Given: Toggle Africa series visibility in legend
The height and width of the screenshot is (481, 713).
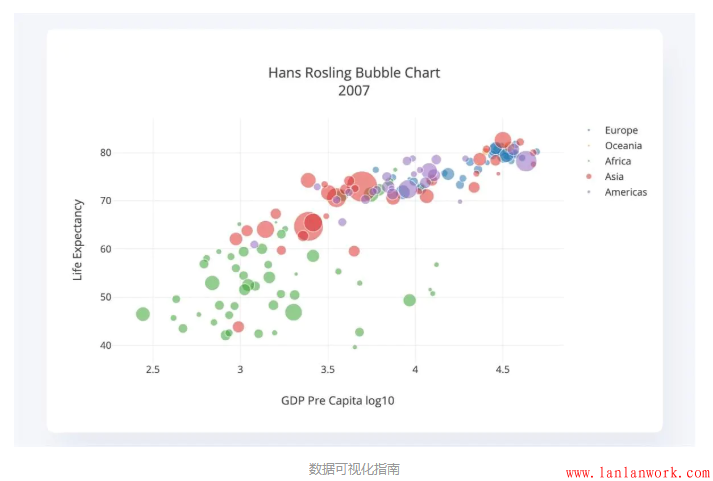Looking at the screenshot, I should (x=617, y=161).
